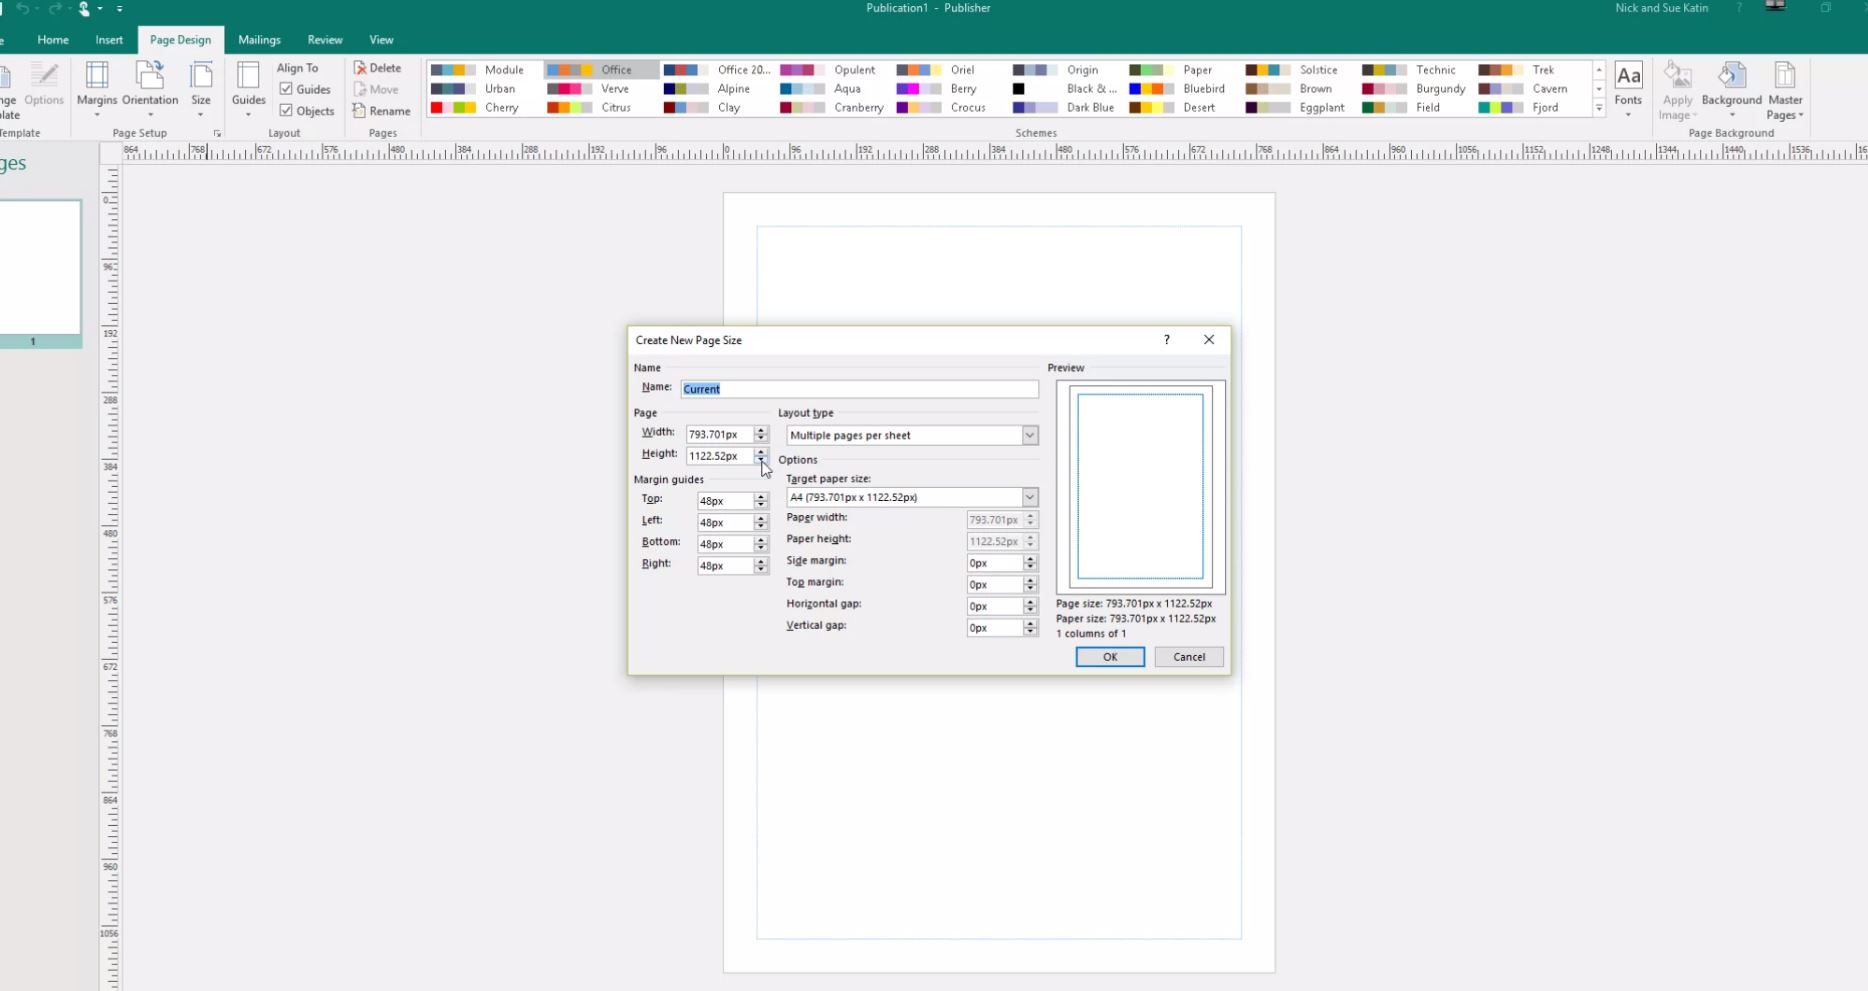Toggle the Objects checkbox under Align To

point(286,111)
